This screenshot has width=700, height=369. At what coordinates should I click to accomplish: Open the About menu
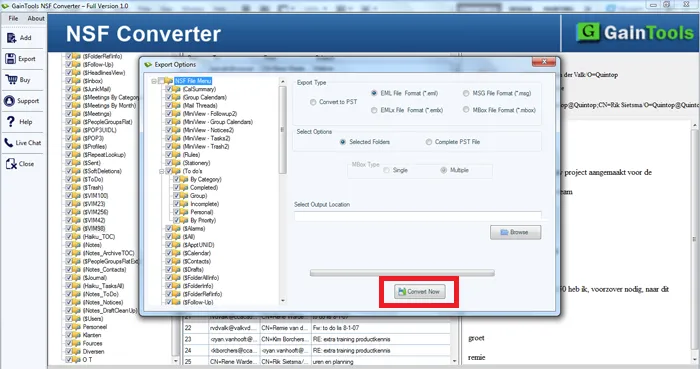tap(36, 18)
